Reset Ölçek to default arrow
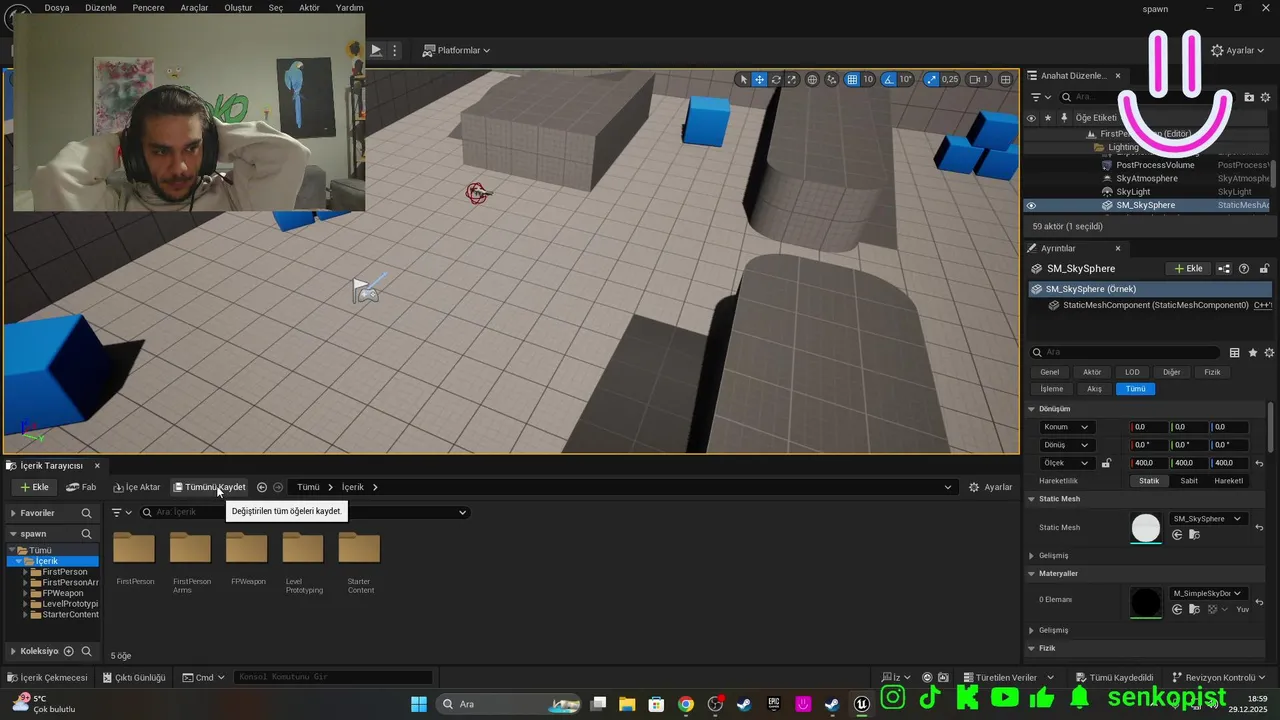The width and height of the screenshot is (1280, 720). 1259,464
